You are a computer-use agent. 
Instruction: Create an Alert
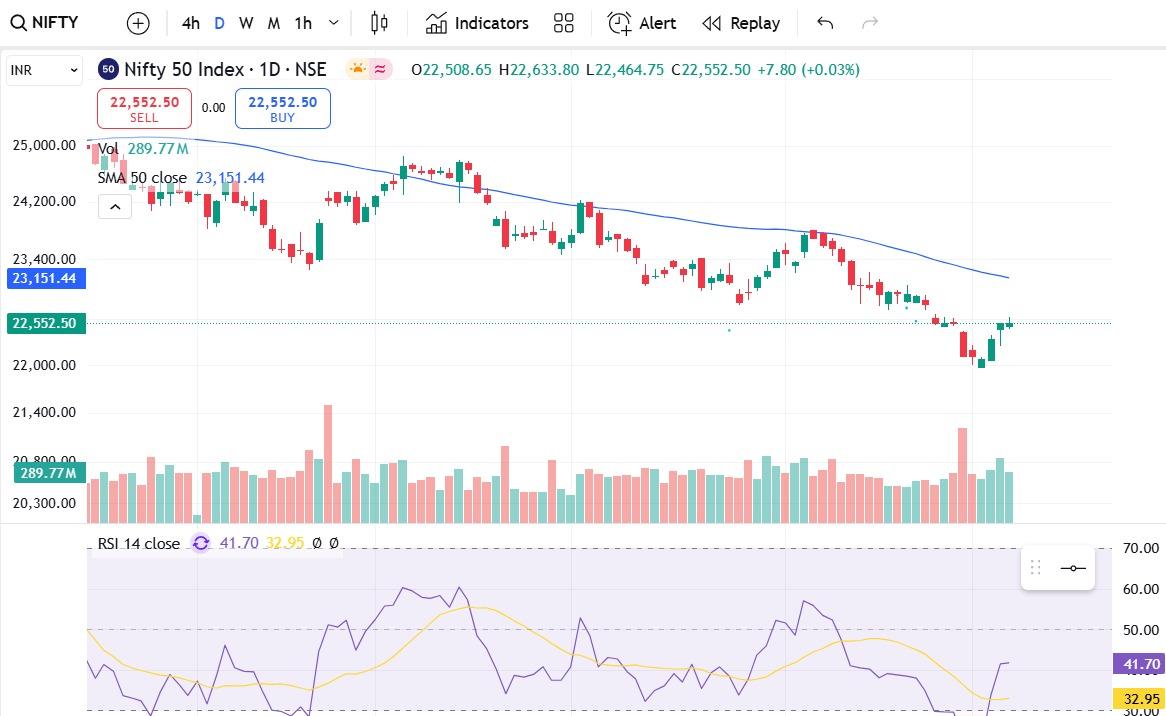[x=642, y=23]
